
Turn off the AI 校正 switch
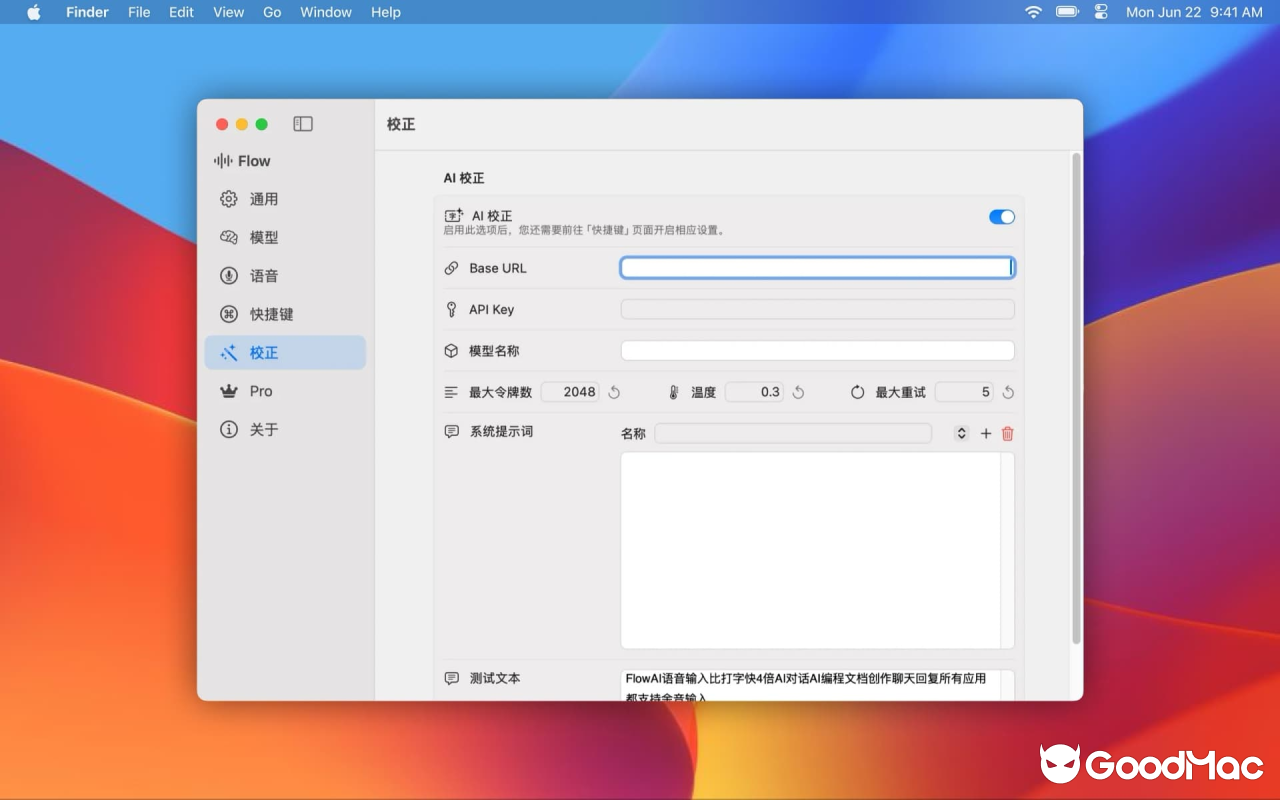1002,217
